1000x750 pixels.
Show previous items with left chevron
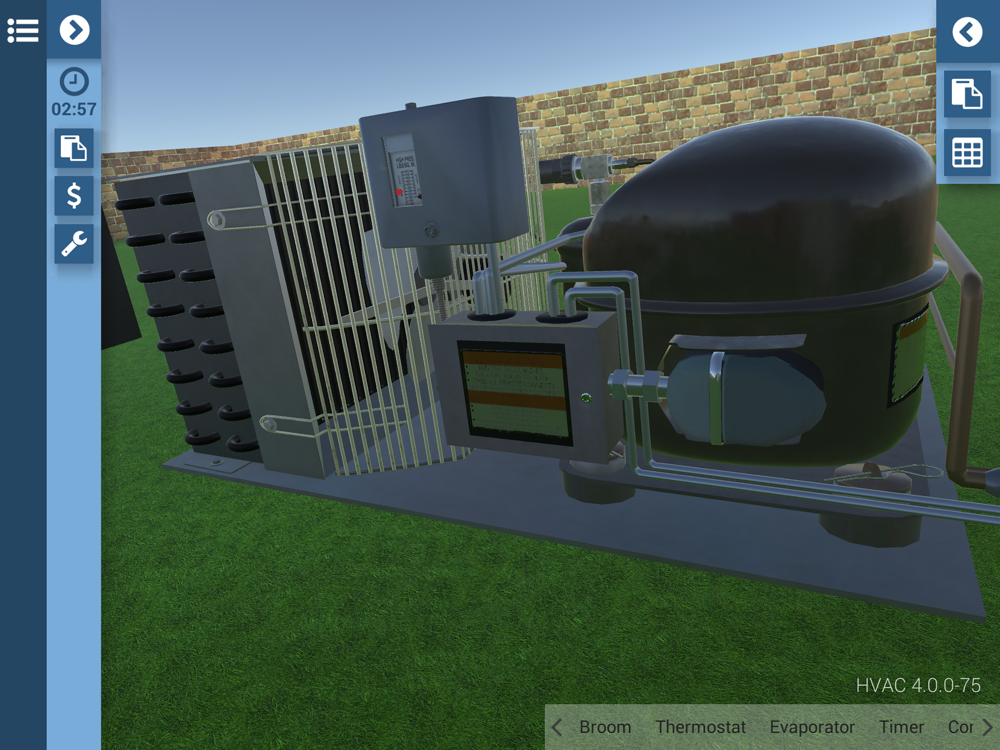pos(557,727)
